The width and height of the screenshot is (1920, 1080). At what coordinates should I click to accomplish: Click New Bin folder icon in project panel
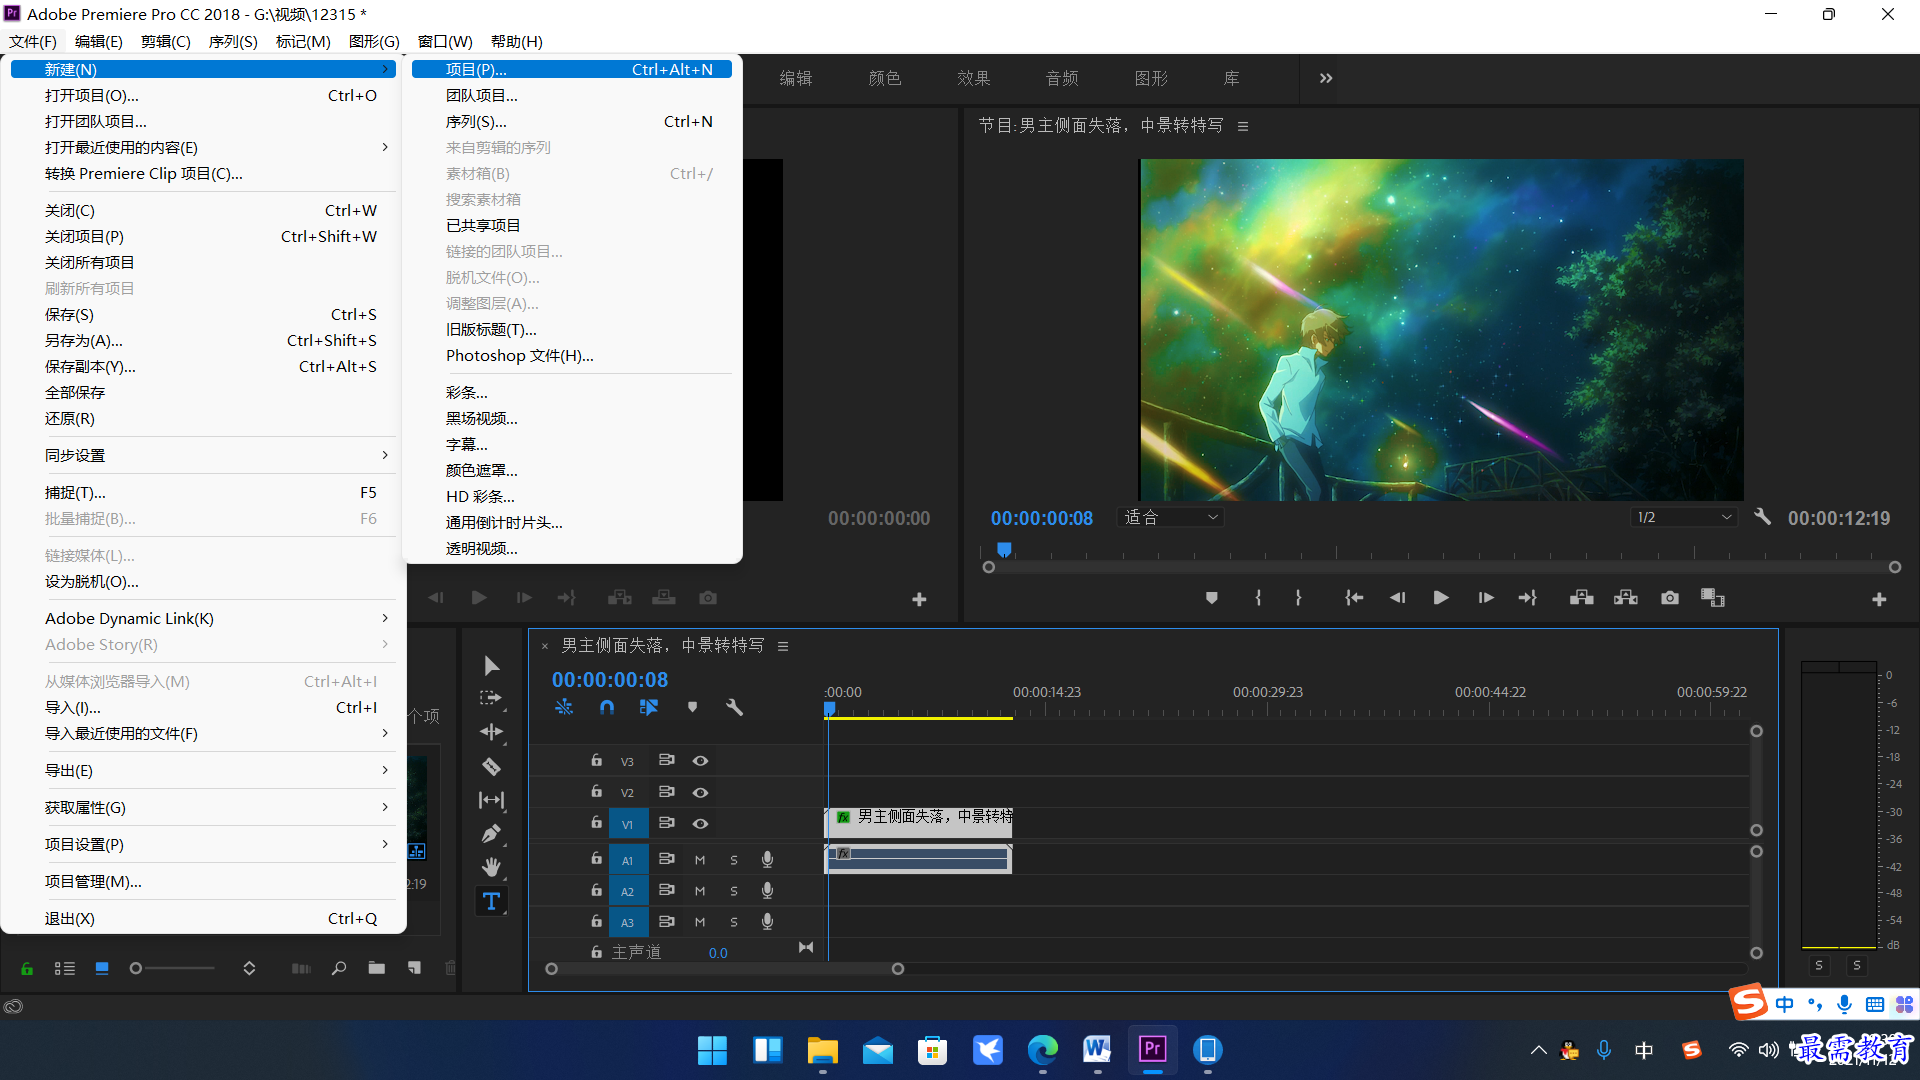click(x=376, y=968)
